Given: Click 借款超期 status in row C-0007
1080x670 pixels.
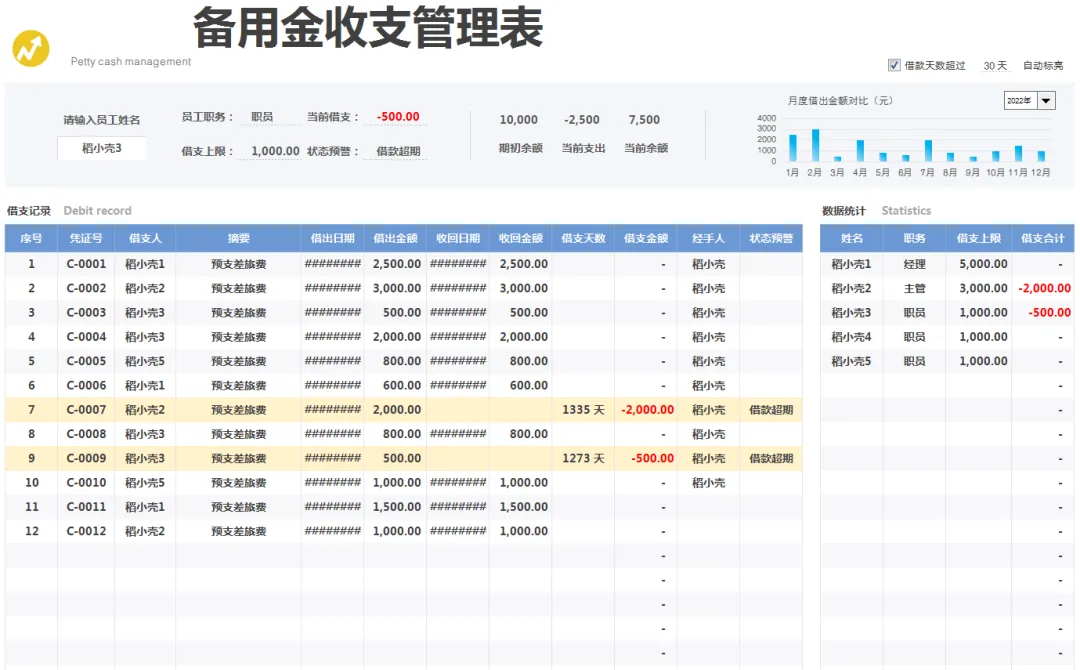Looking at the screenshot, I should click(x=771, y=410).
